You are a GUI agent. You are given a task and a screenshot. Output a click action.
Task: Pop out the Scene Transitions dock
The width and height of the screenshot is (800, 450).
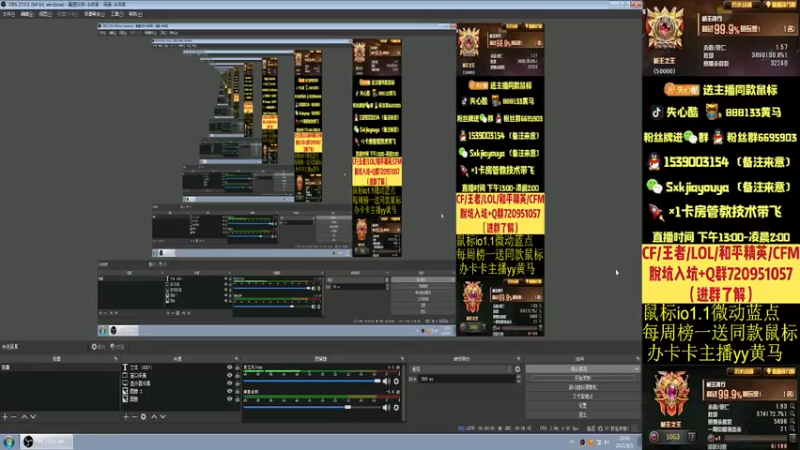pyautogui.click(x=518, y=359)
